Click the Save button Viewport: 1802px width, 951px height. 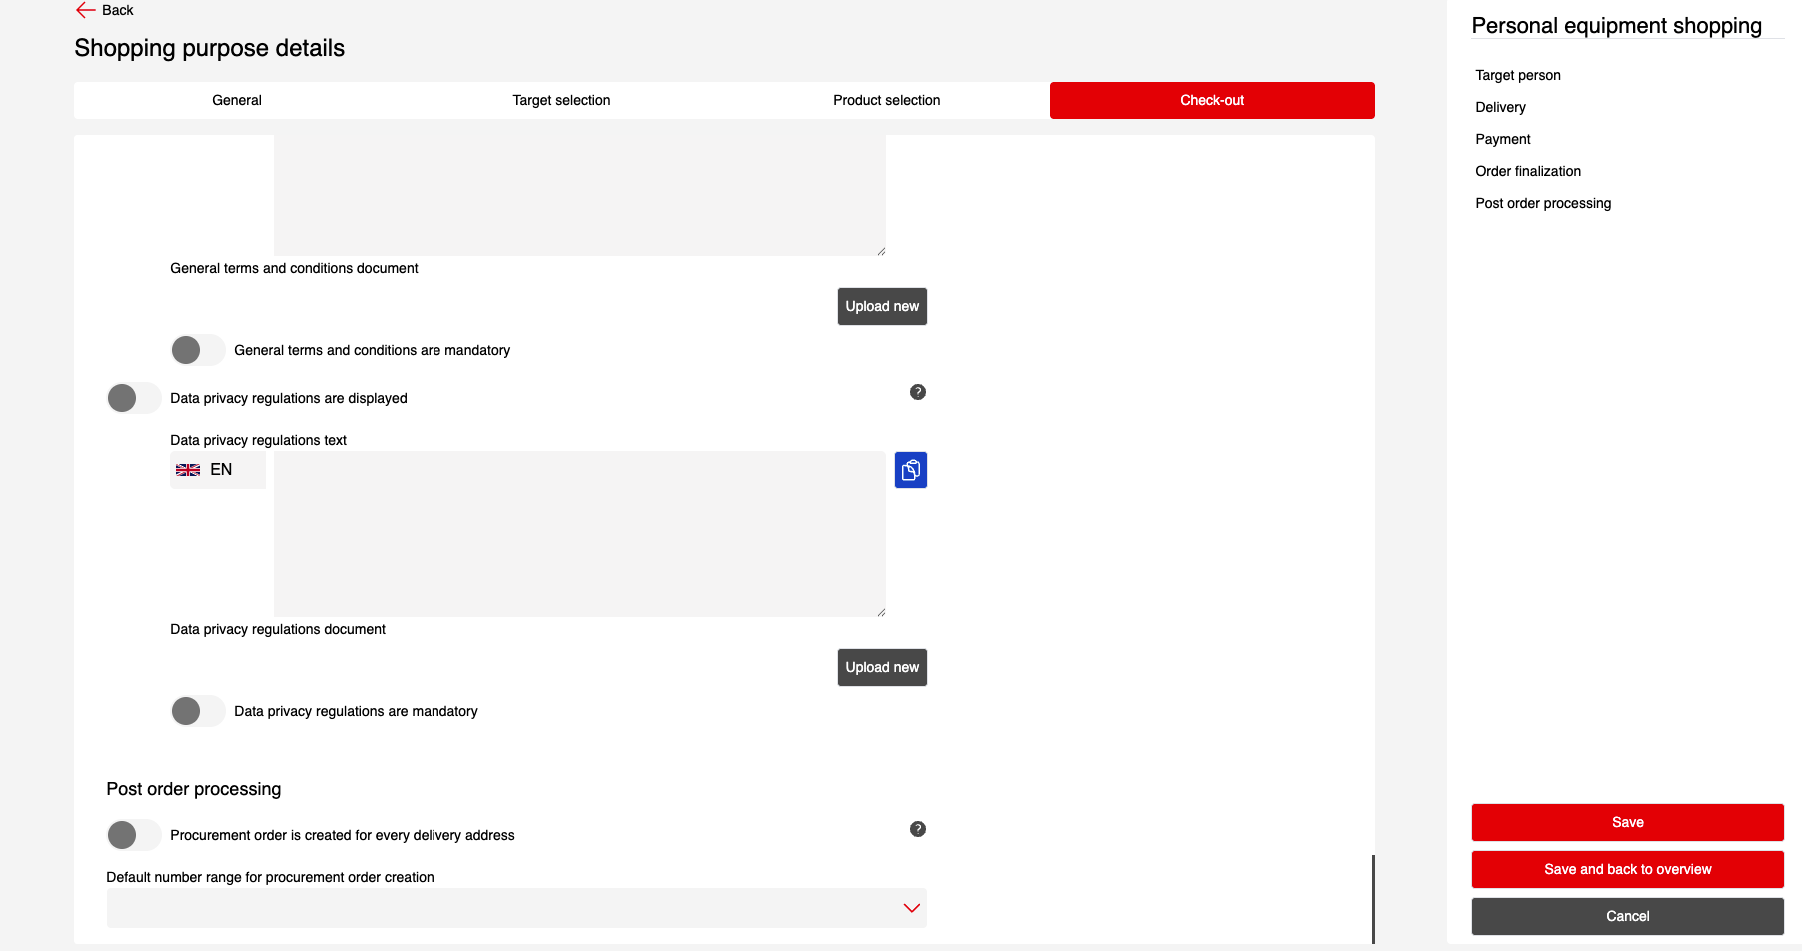[1627, 822]
